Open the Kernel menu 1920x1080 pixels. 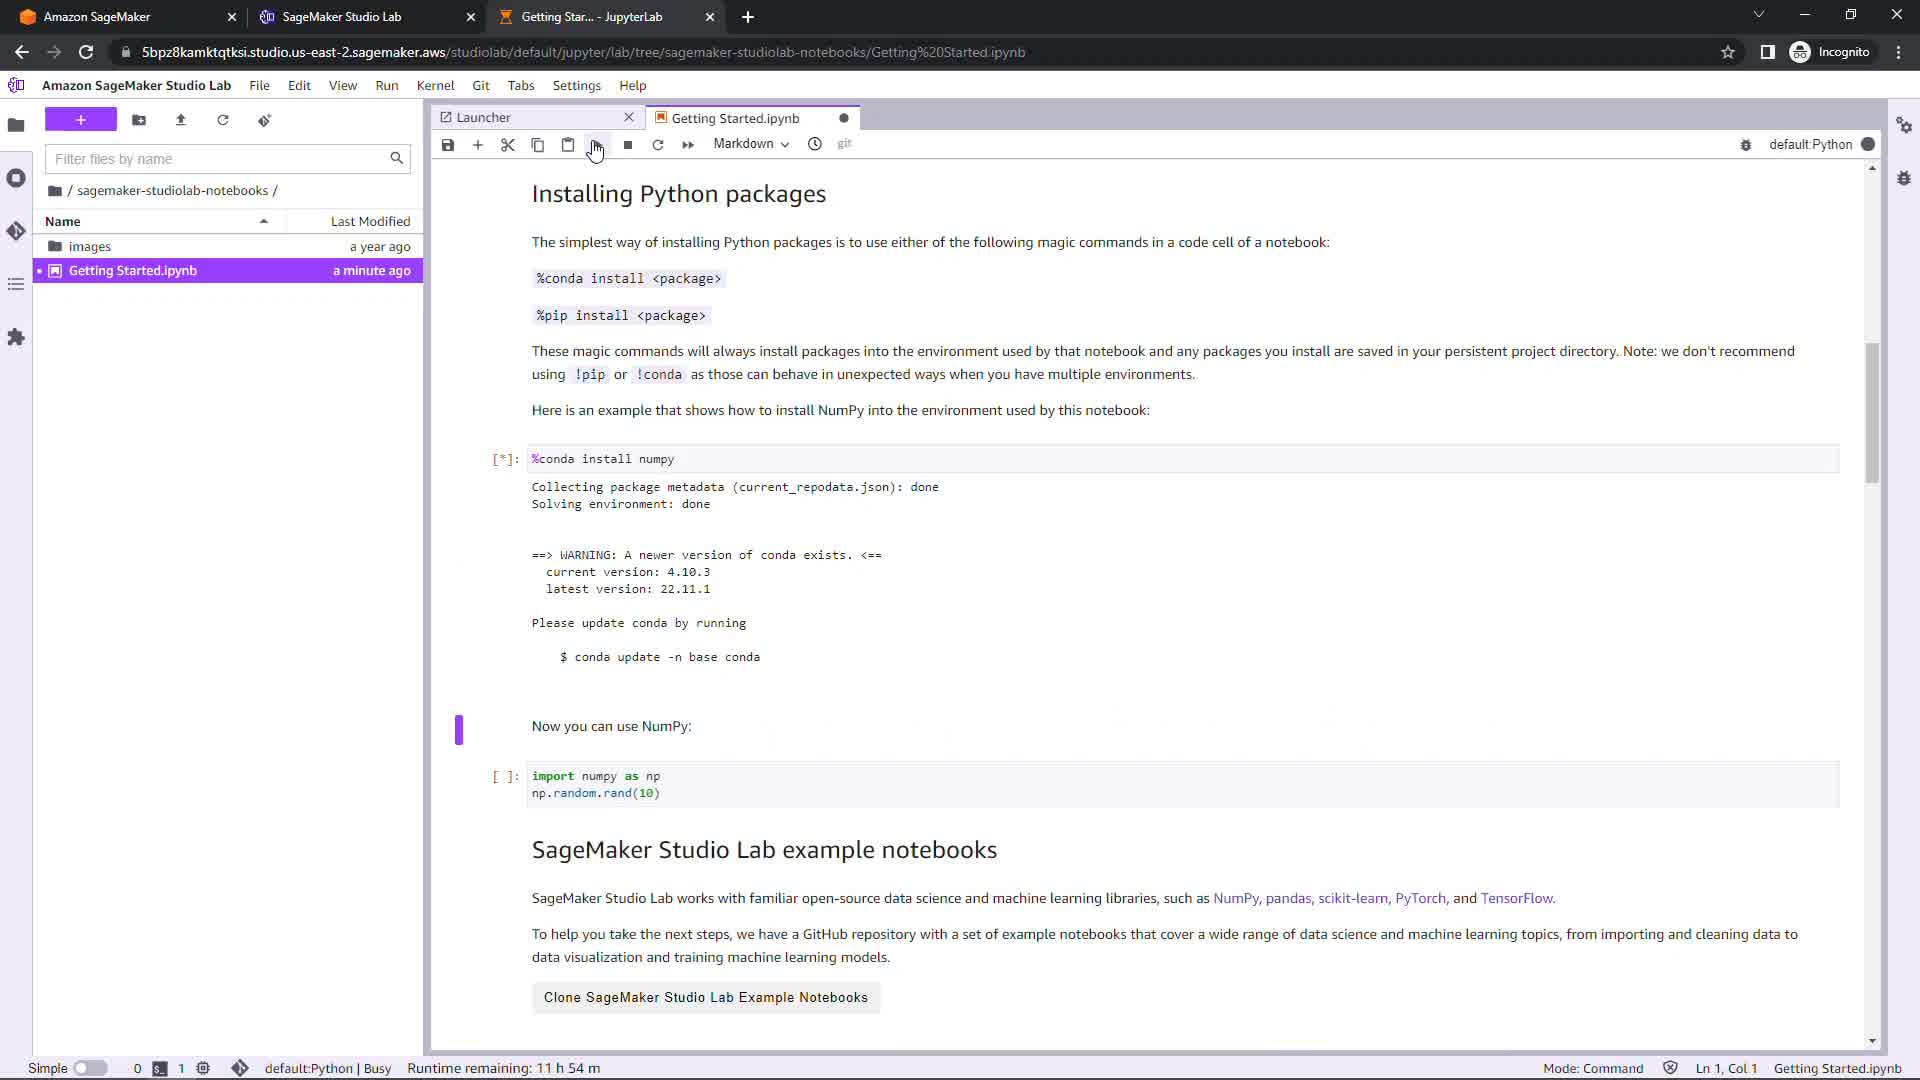click(x=435, y=85)
